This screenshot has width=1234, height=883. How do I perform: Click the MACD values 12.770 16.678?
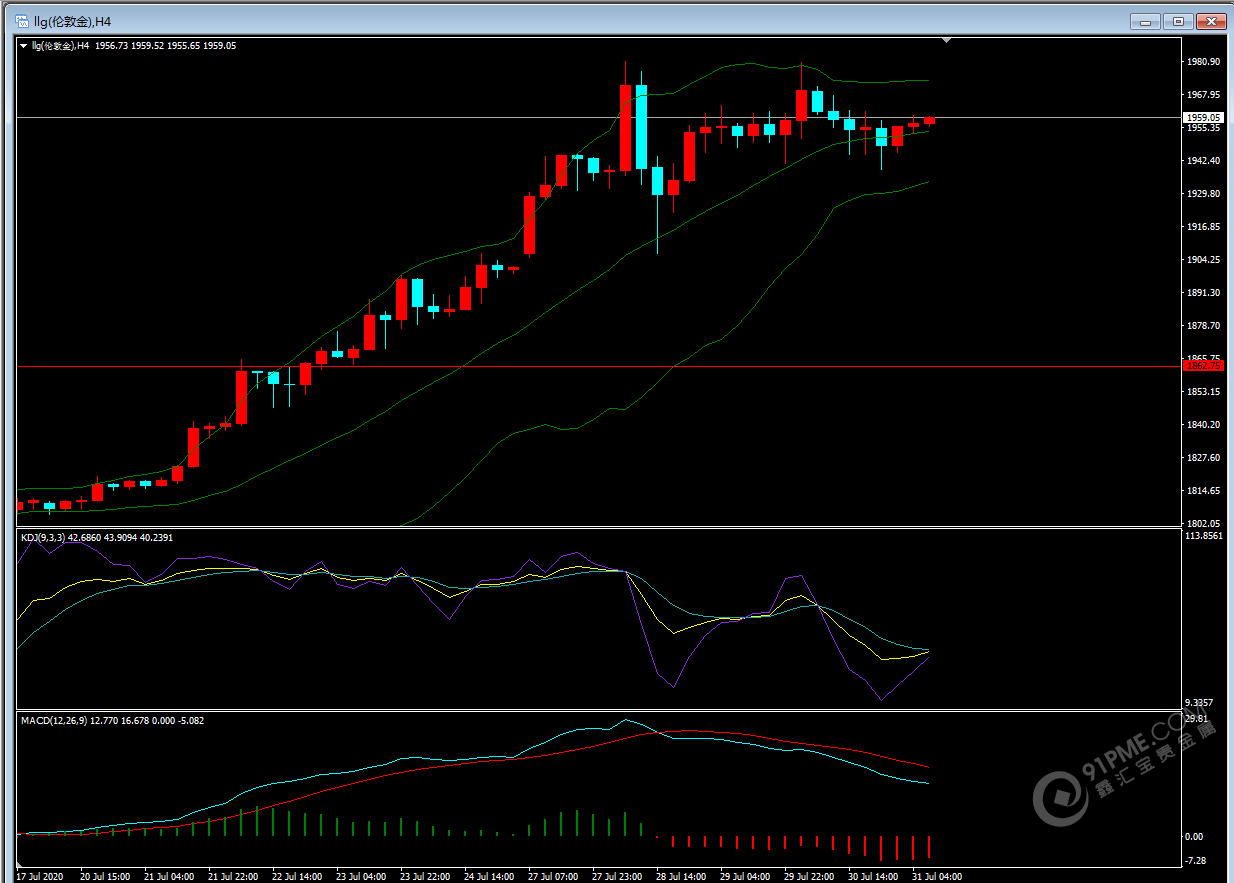(118, 720)
